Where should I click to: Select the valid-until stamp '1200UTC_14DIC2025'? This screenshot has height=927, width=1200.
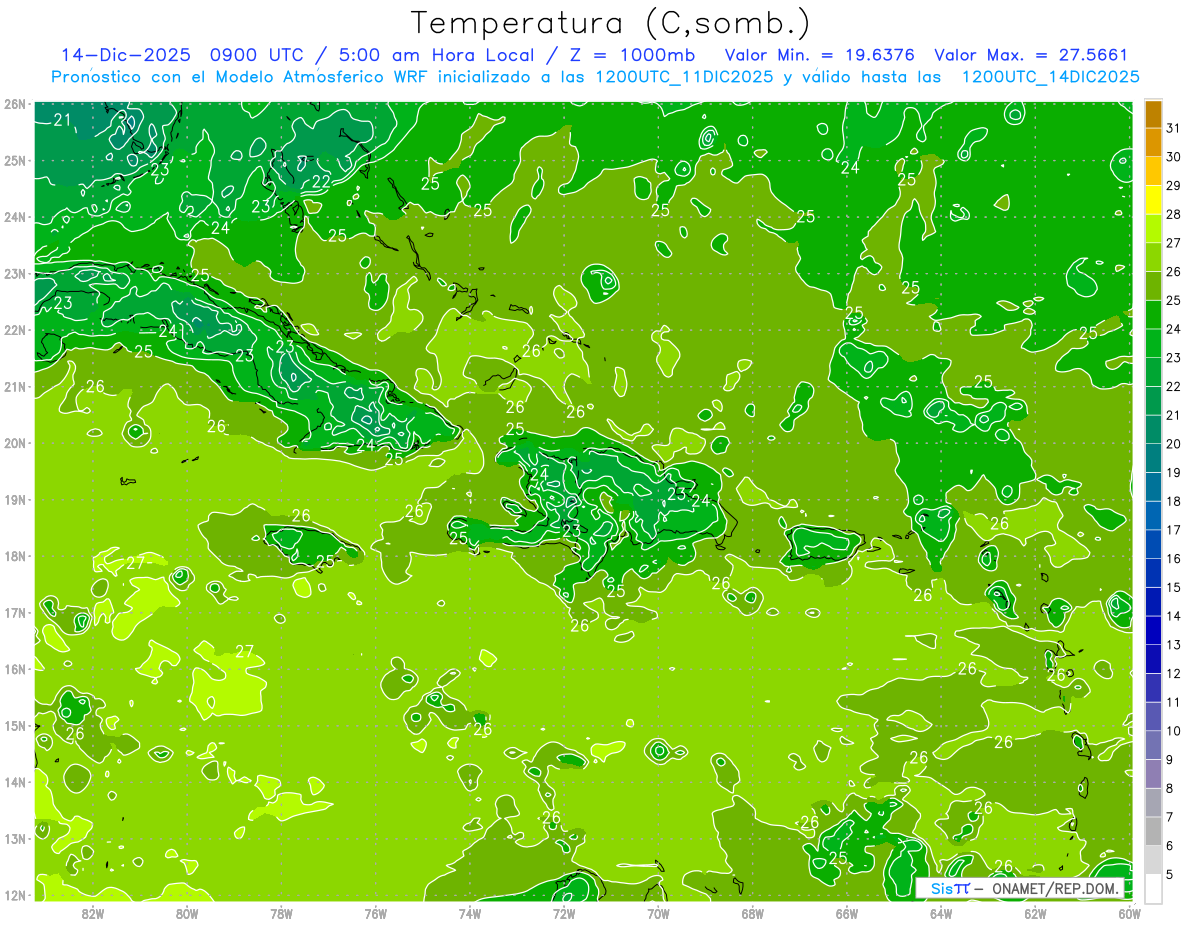[1051, 77]
